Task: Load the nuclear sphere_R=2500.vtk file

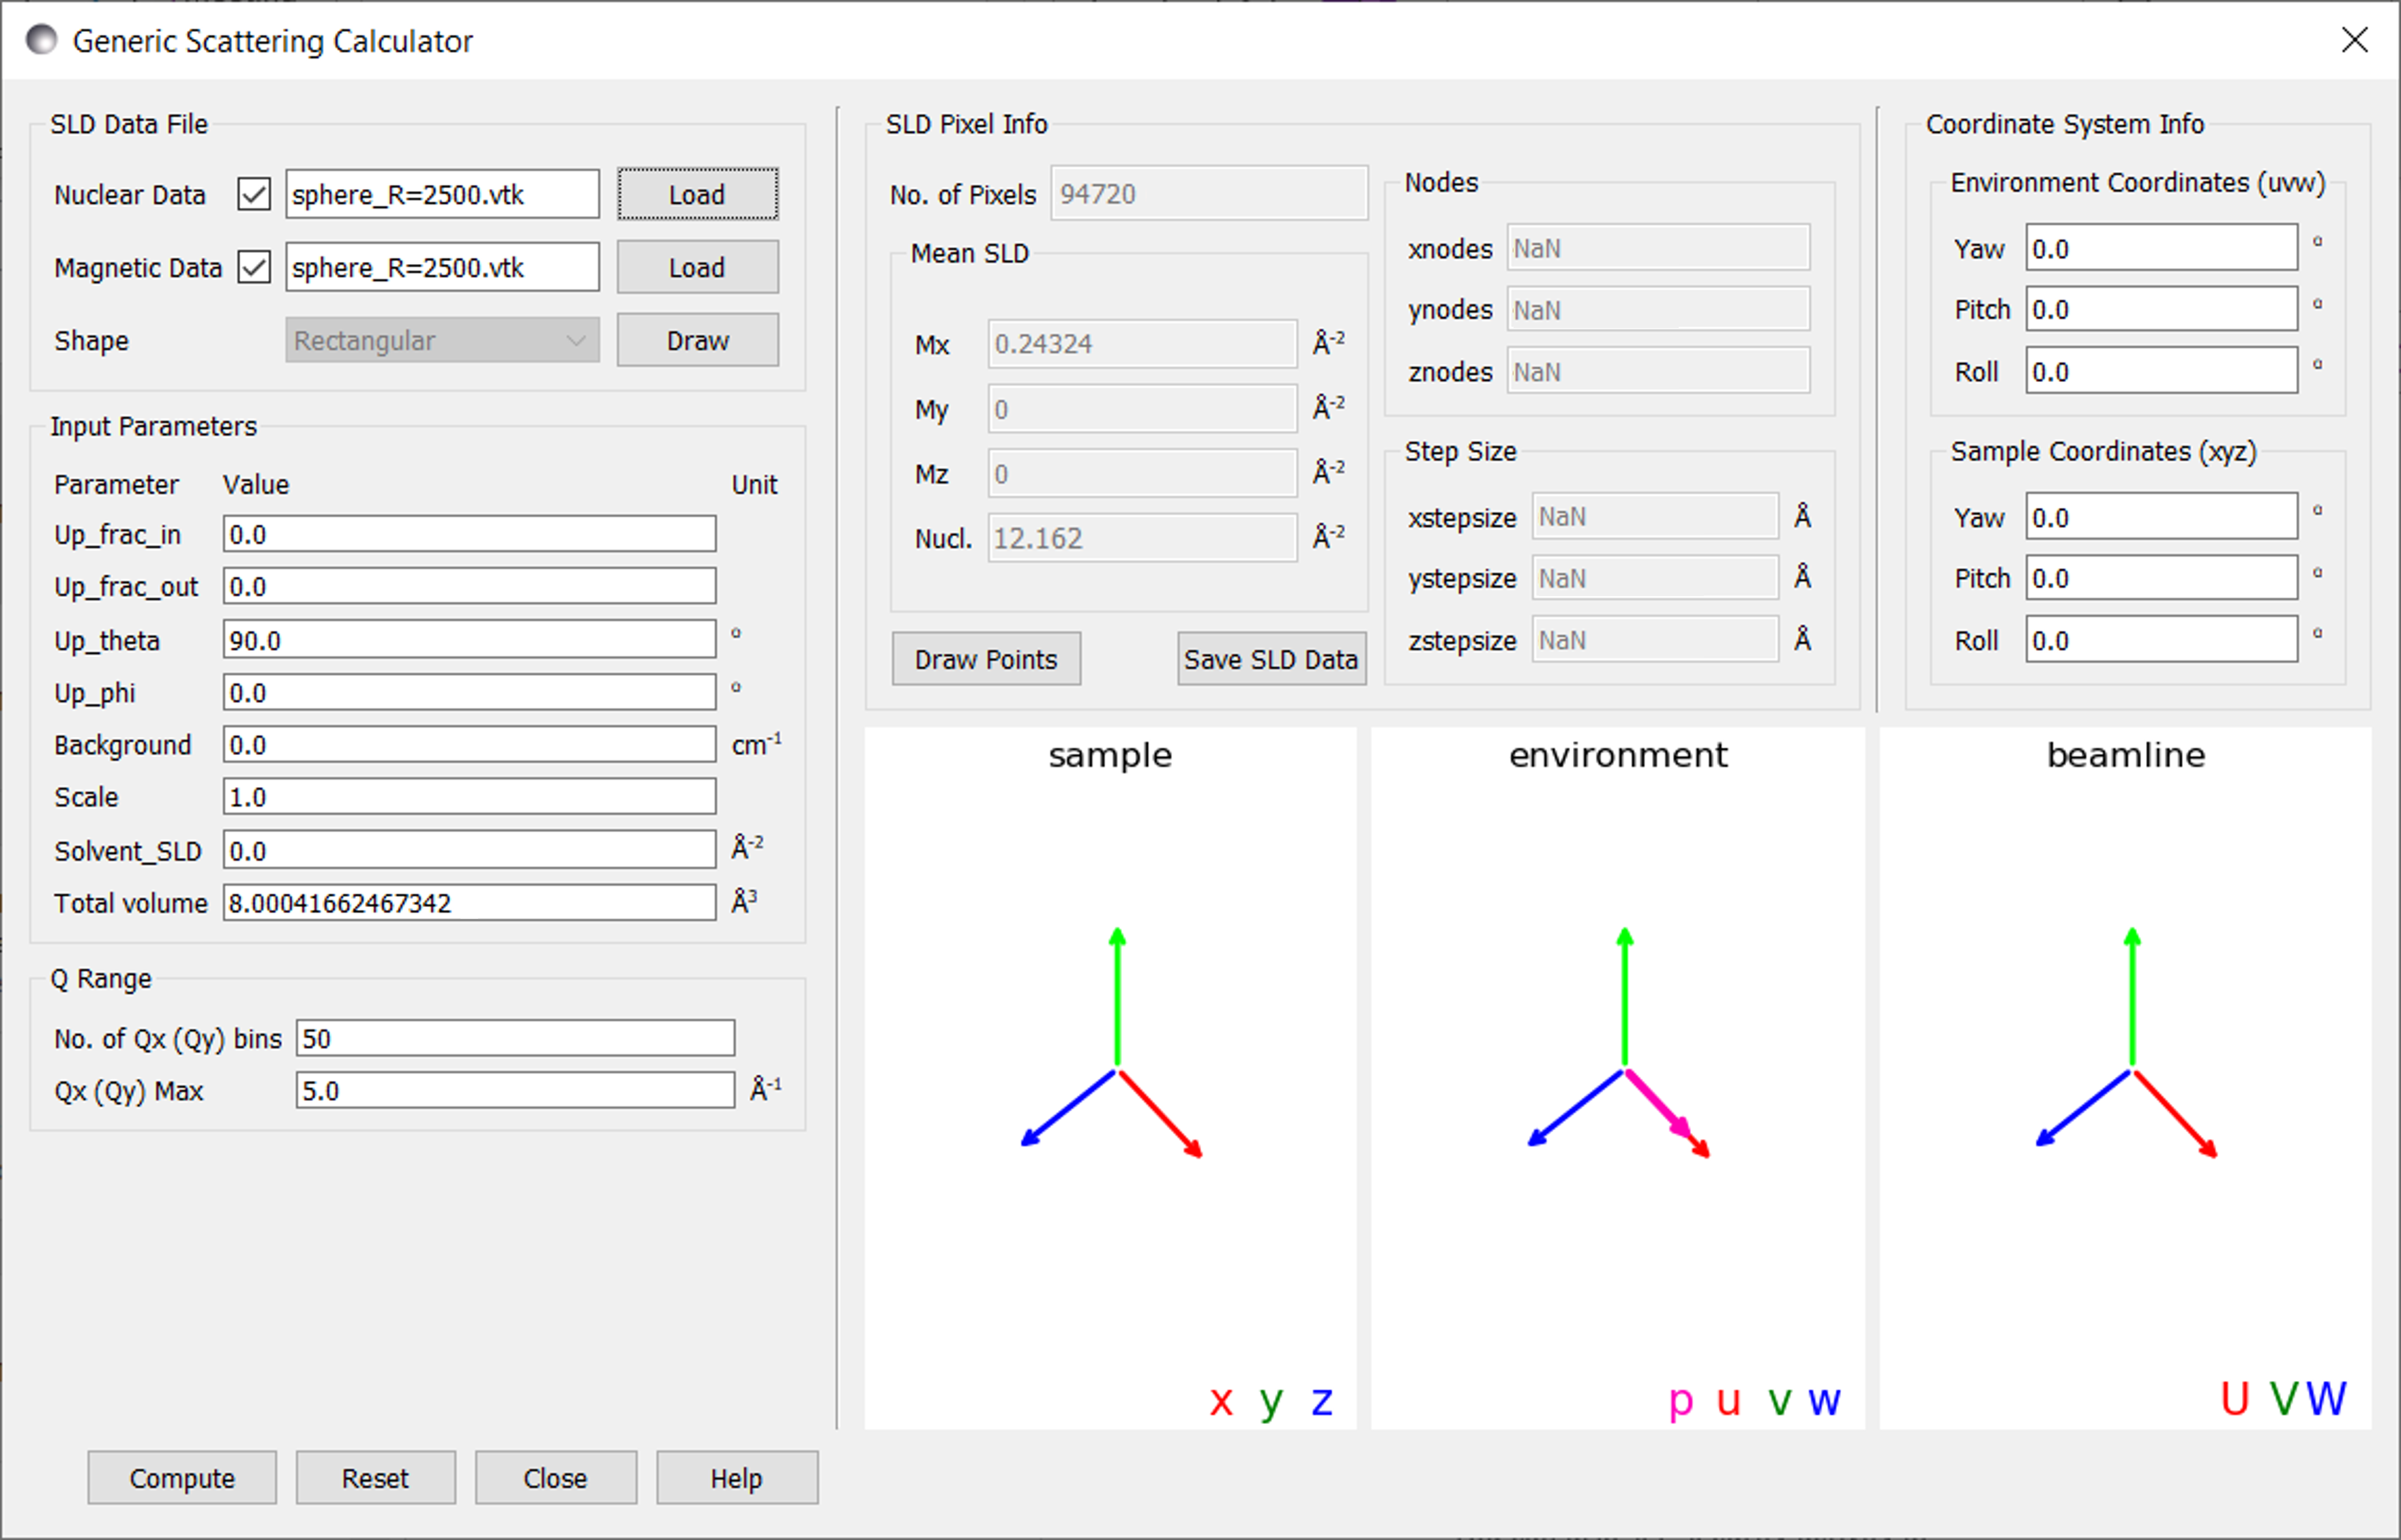Action: [697, 194]
